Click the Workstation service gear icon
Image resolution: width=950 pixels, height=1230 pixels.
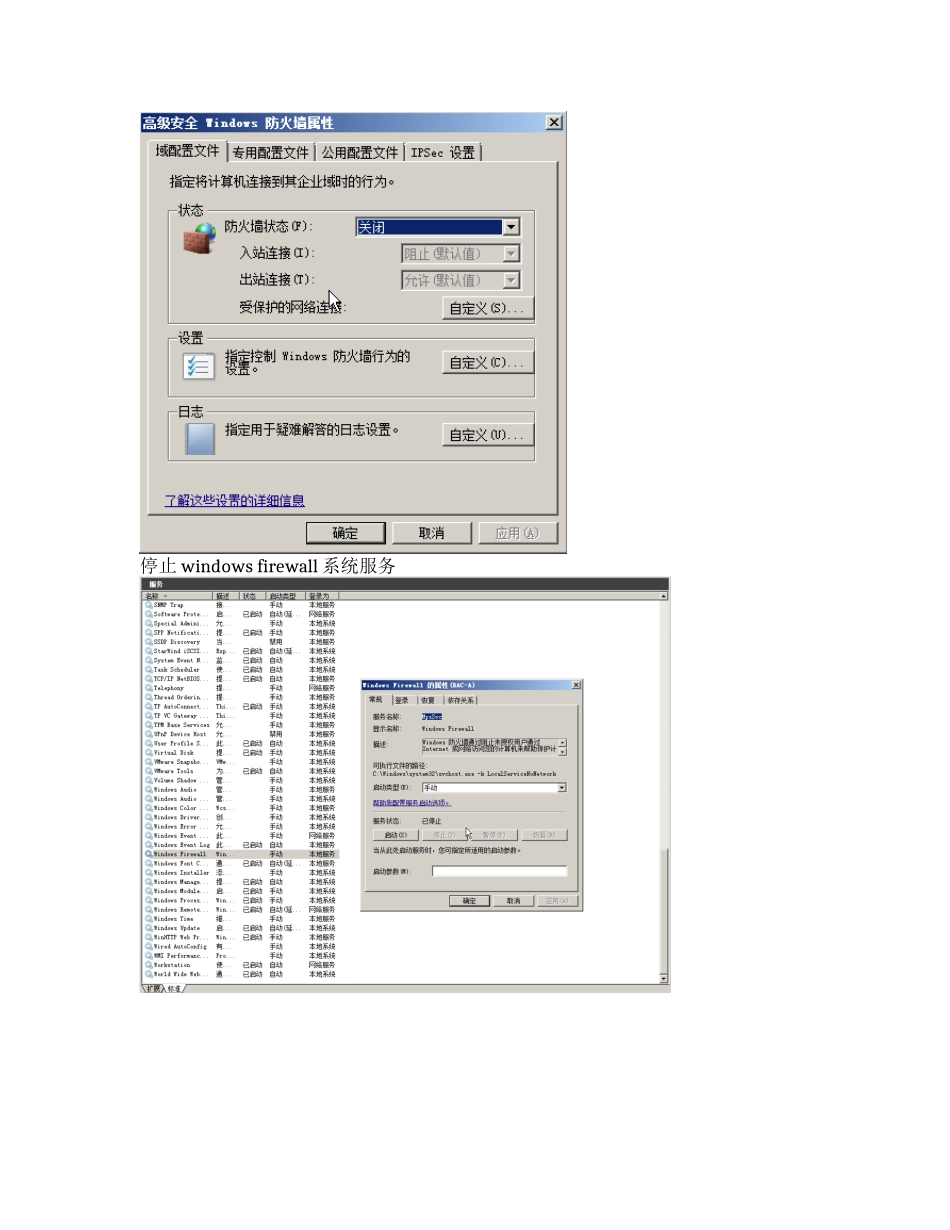coord(148,965)
